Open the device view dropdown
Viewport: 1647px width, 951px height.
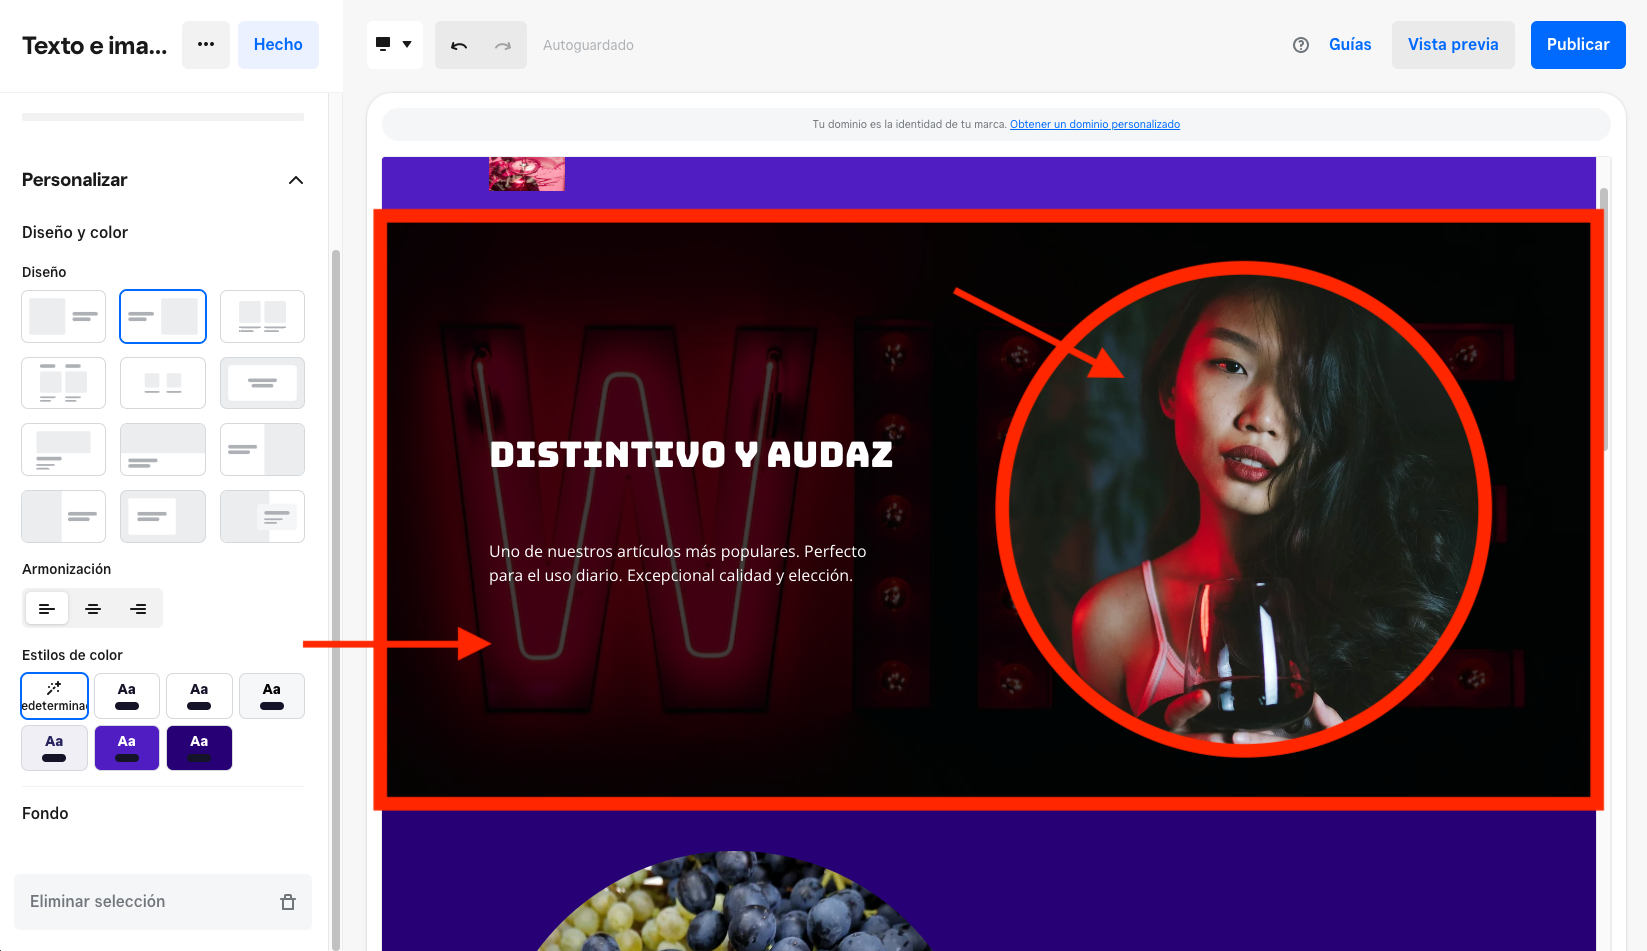[x=394, y=45]
